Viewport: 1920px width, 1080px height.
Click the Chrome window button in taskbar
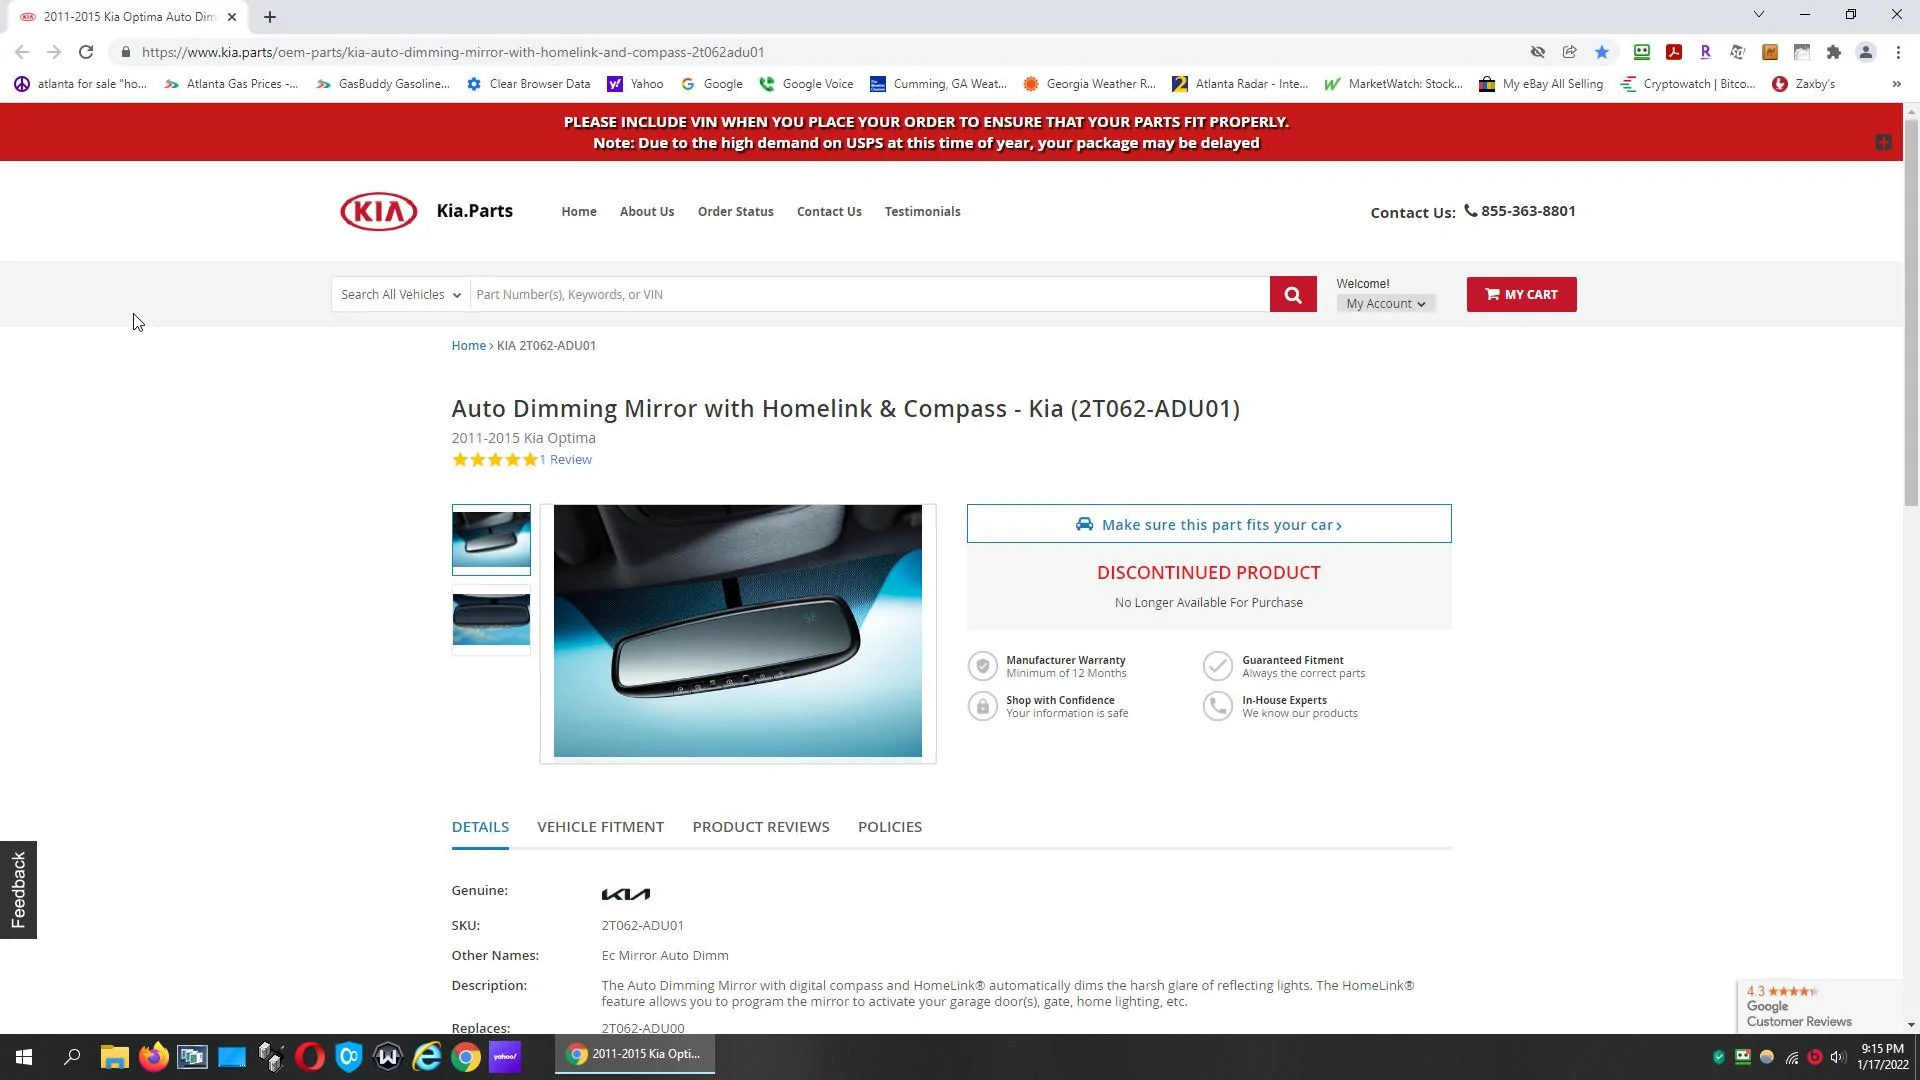tap(635, 1055)
